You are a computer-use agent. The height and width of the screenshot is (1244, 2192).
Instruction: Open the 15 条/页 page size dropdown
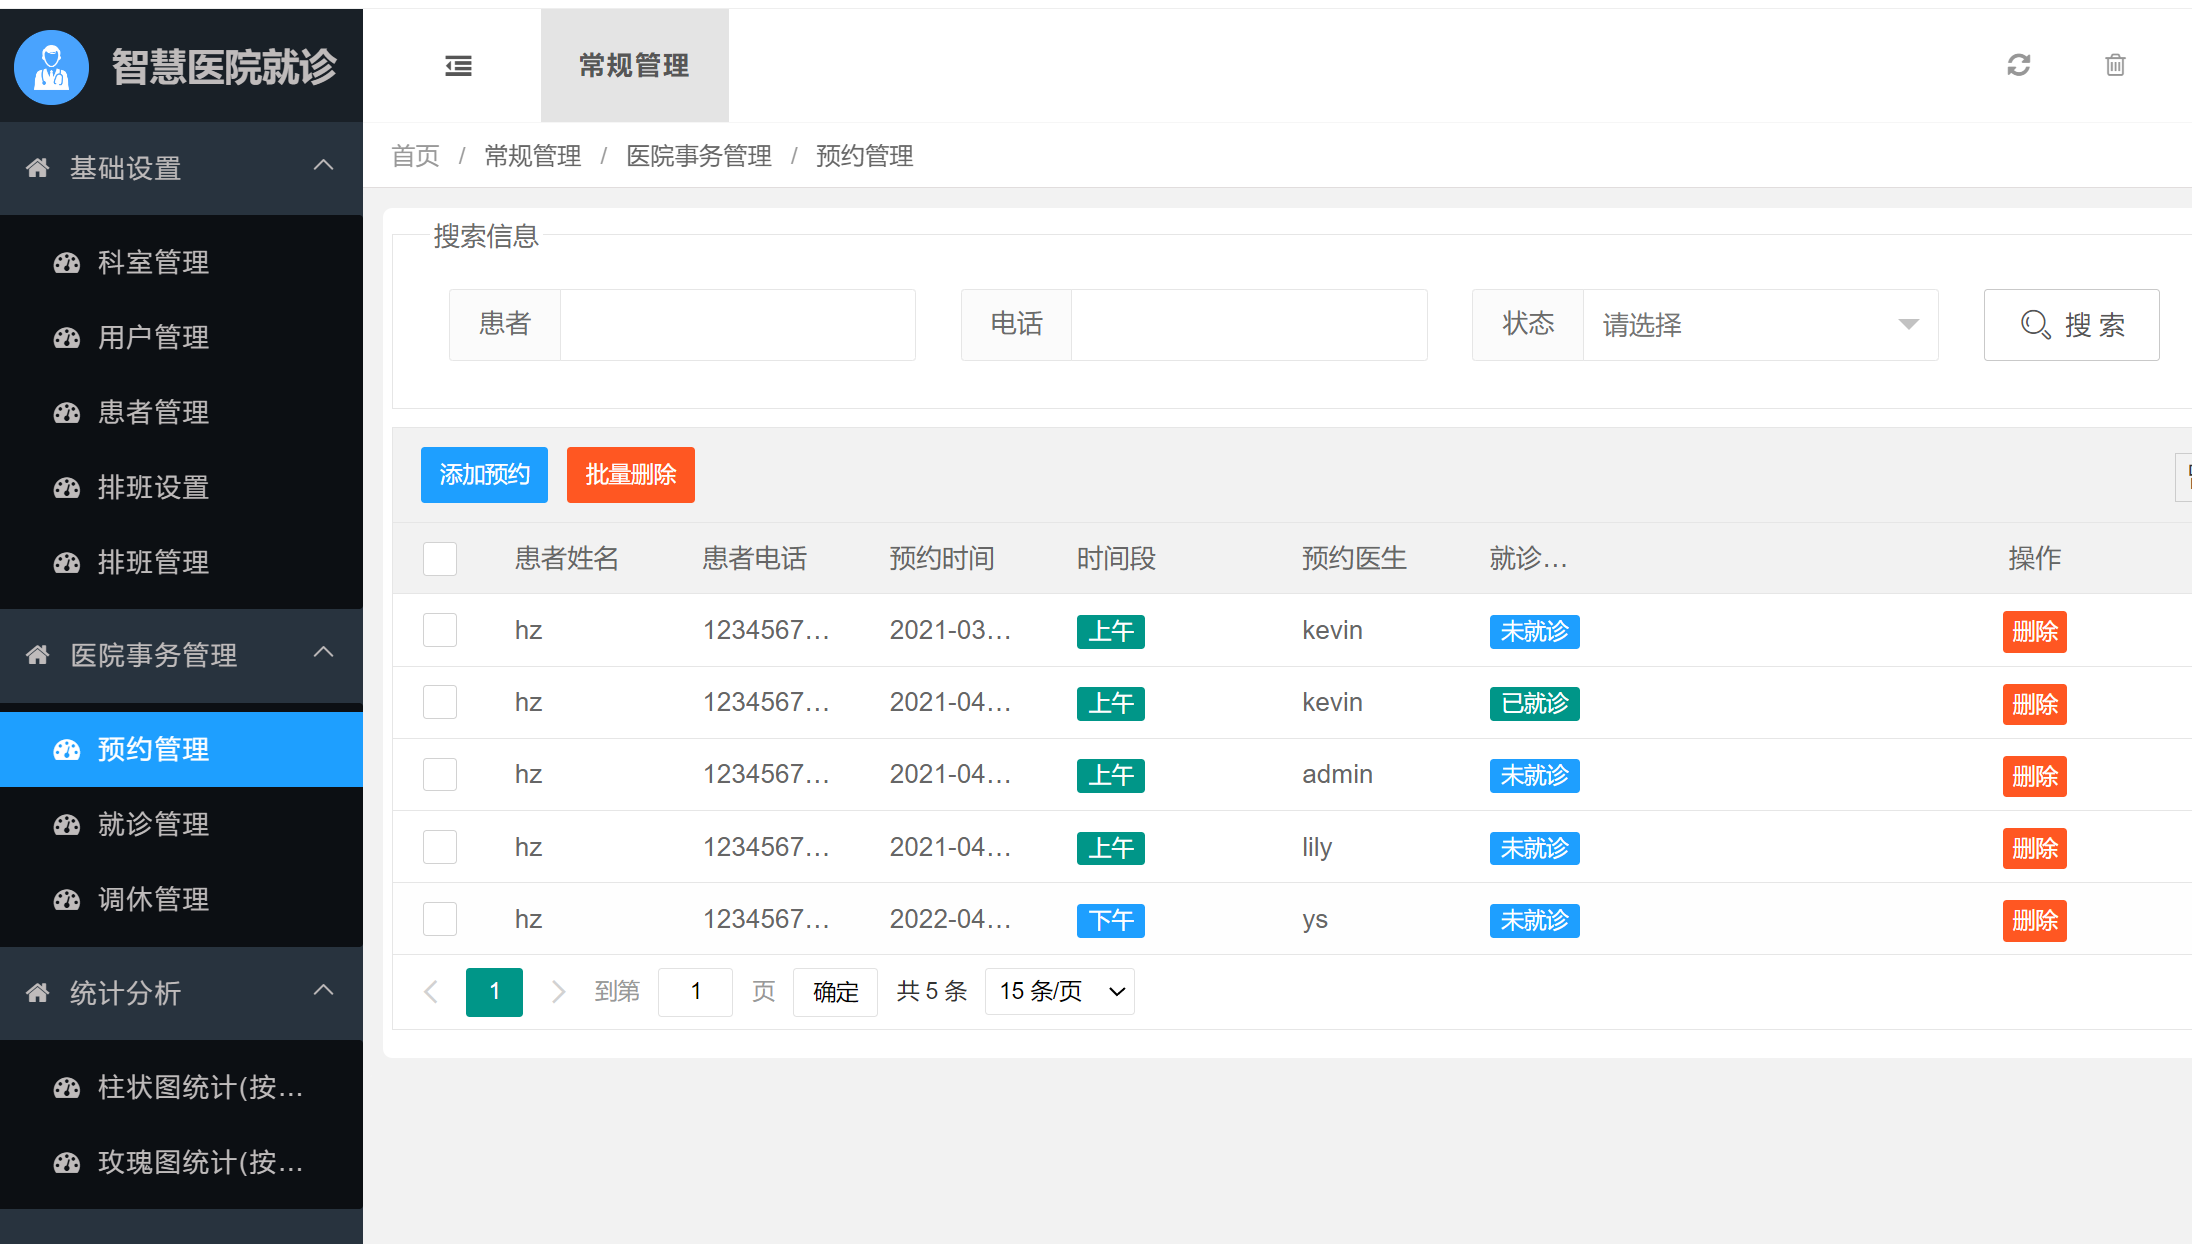point(1059,991)
